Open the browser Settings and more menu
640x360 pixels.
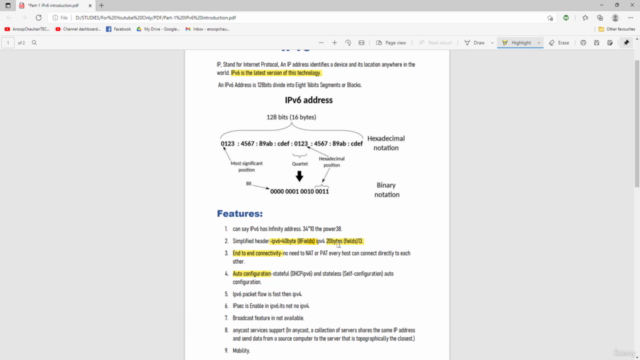(x=631, y=18)
